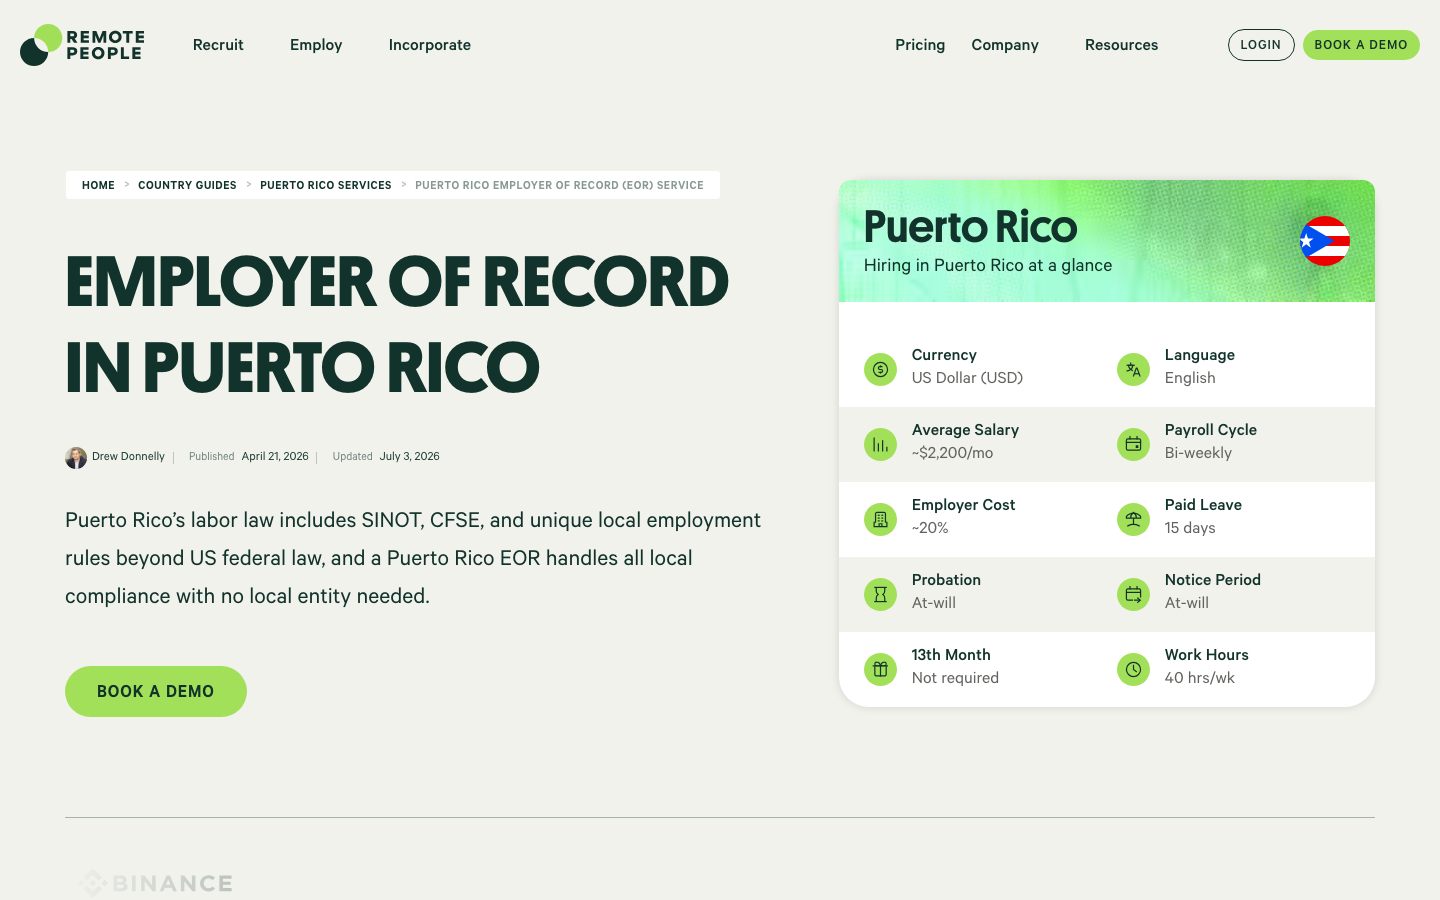Click Drew Donnelly's author avatar

[x=76, y=457]
